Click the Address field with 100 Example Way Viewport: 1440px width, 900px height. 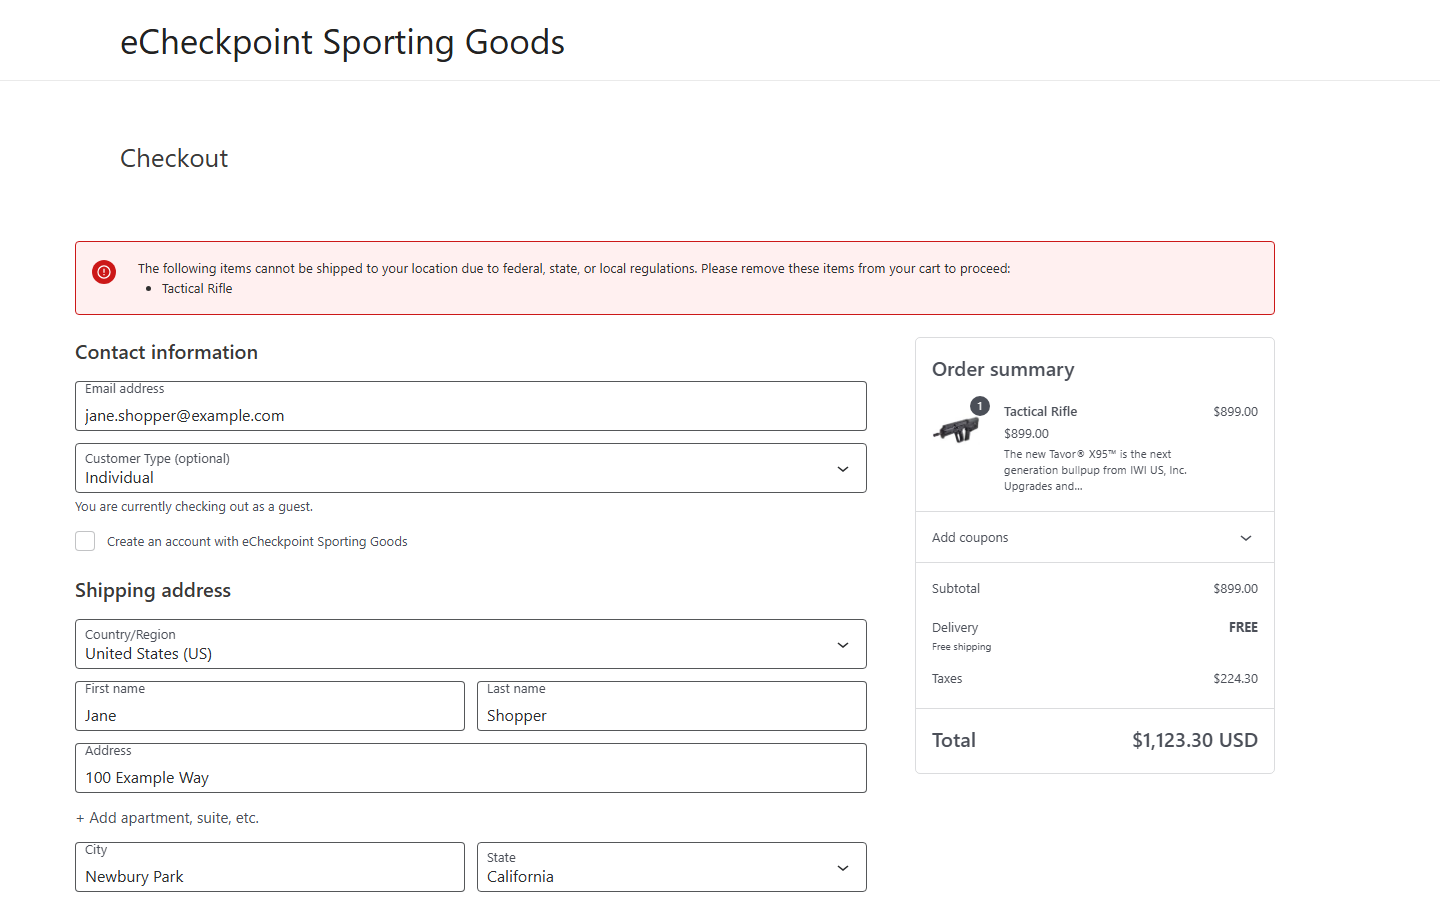[471, 768]
